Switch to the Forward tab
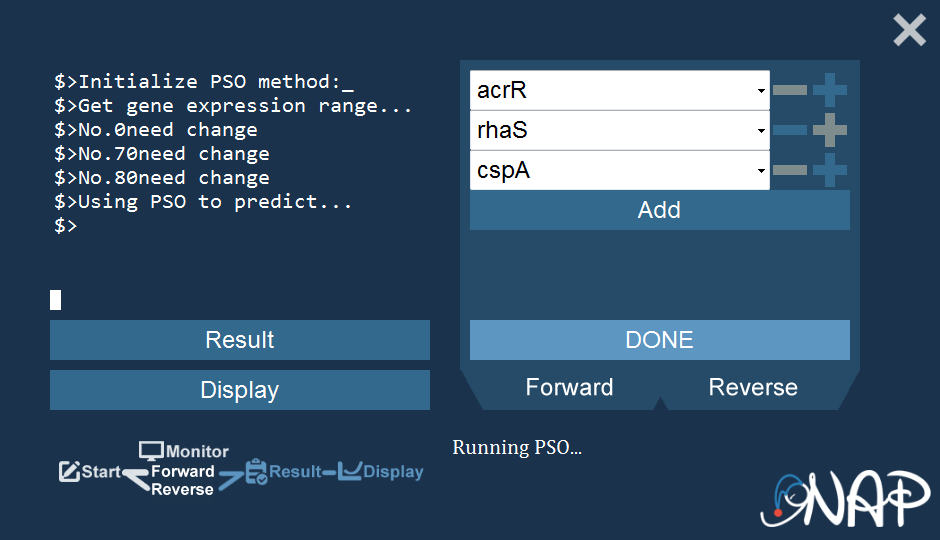940x540 pixels. click(x=569, y=388)
